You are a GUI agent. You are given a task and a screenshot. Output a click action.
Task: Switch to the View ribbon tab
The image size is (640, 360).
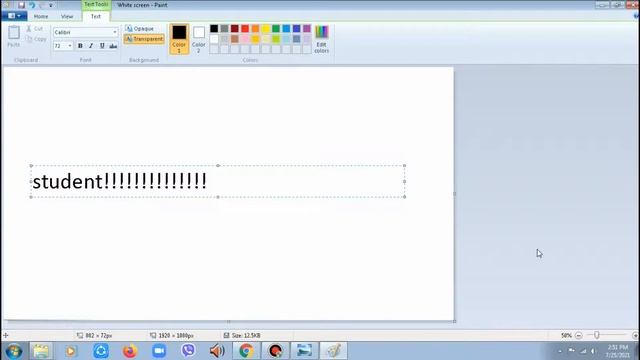[67, 16]
